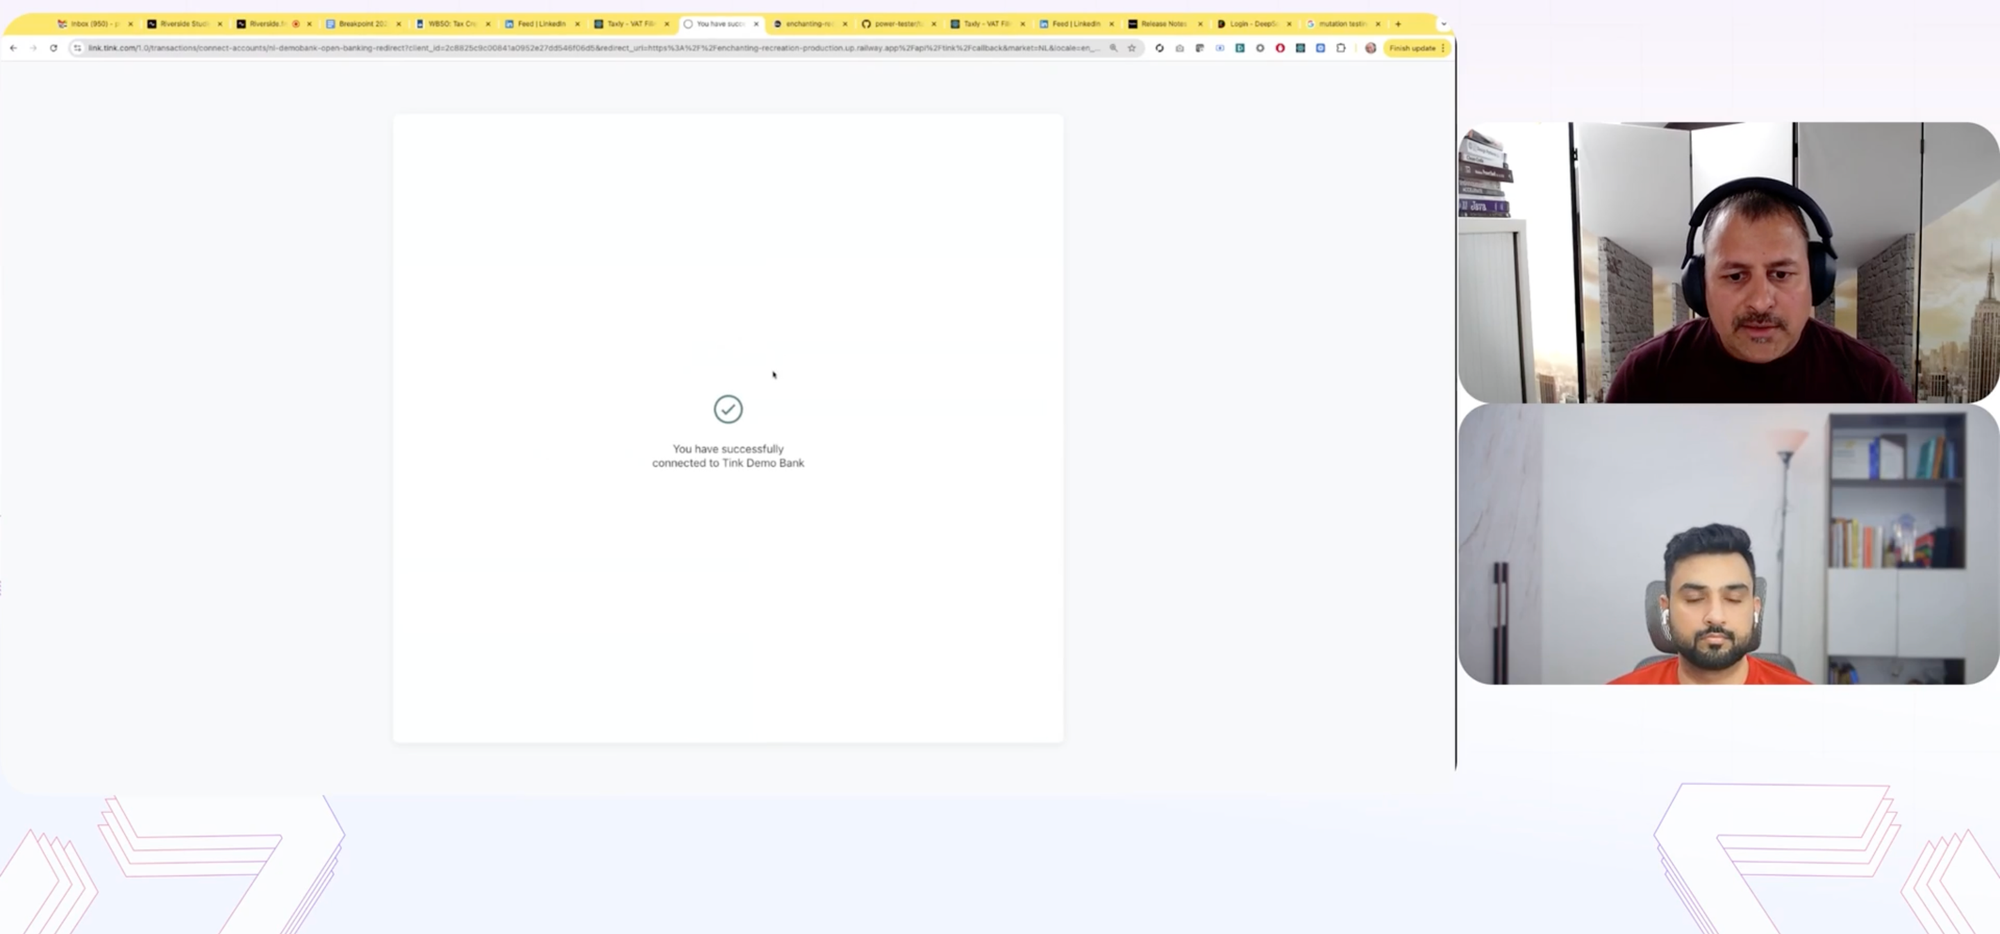This screenshot has height=934, width=2000.
Task: Bookmark this page with the star icon
Action: pyautogui.click(x=1132, y=48)
